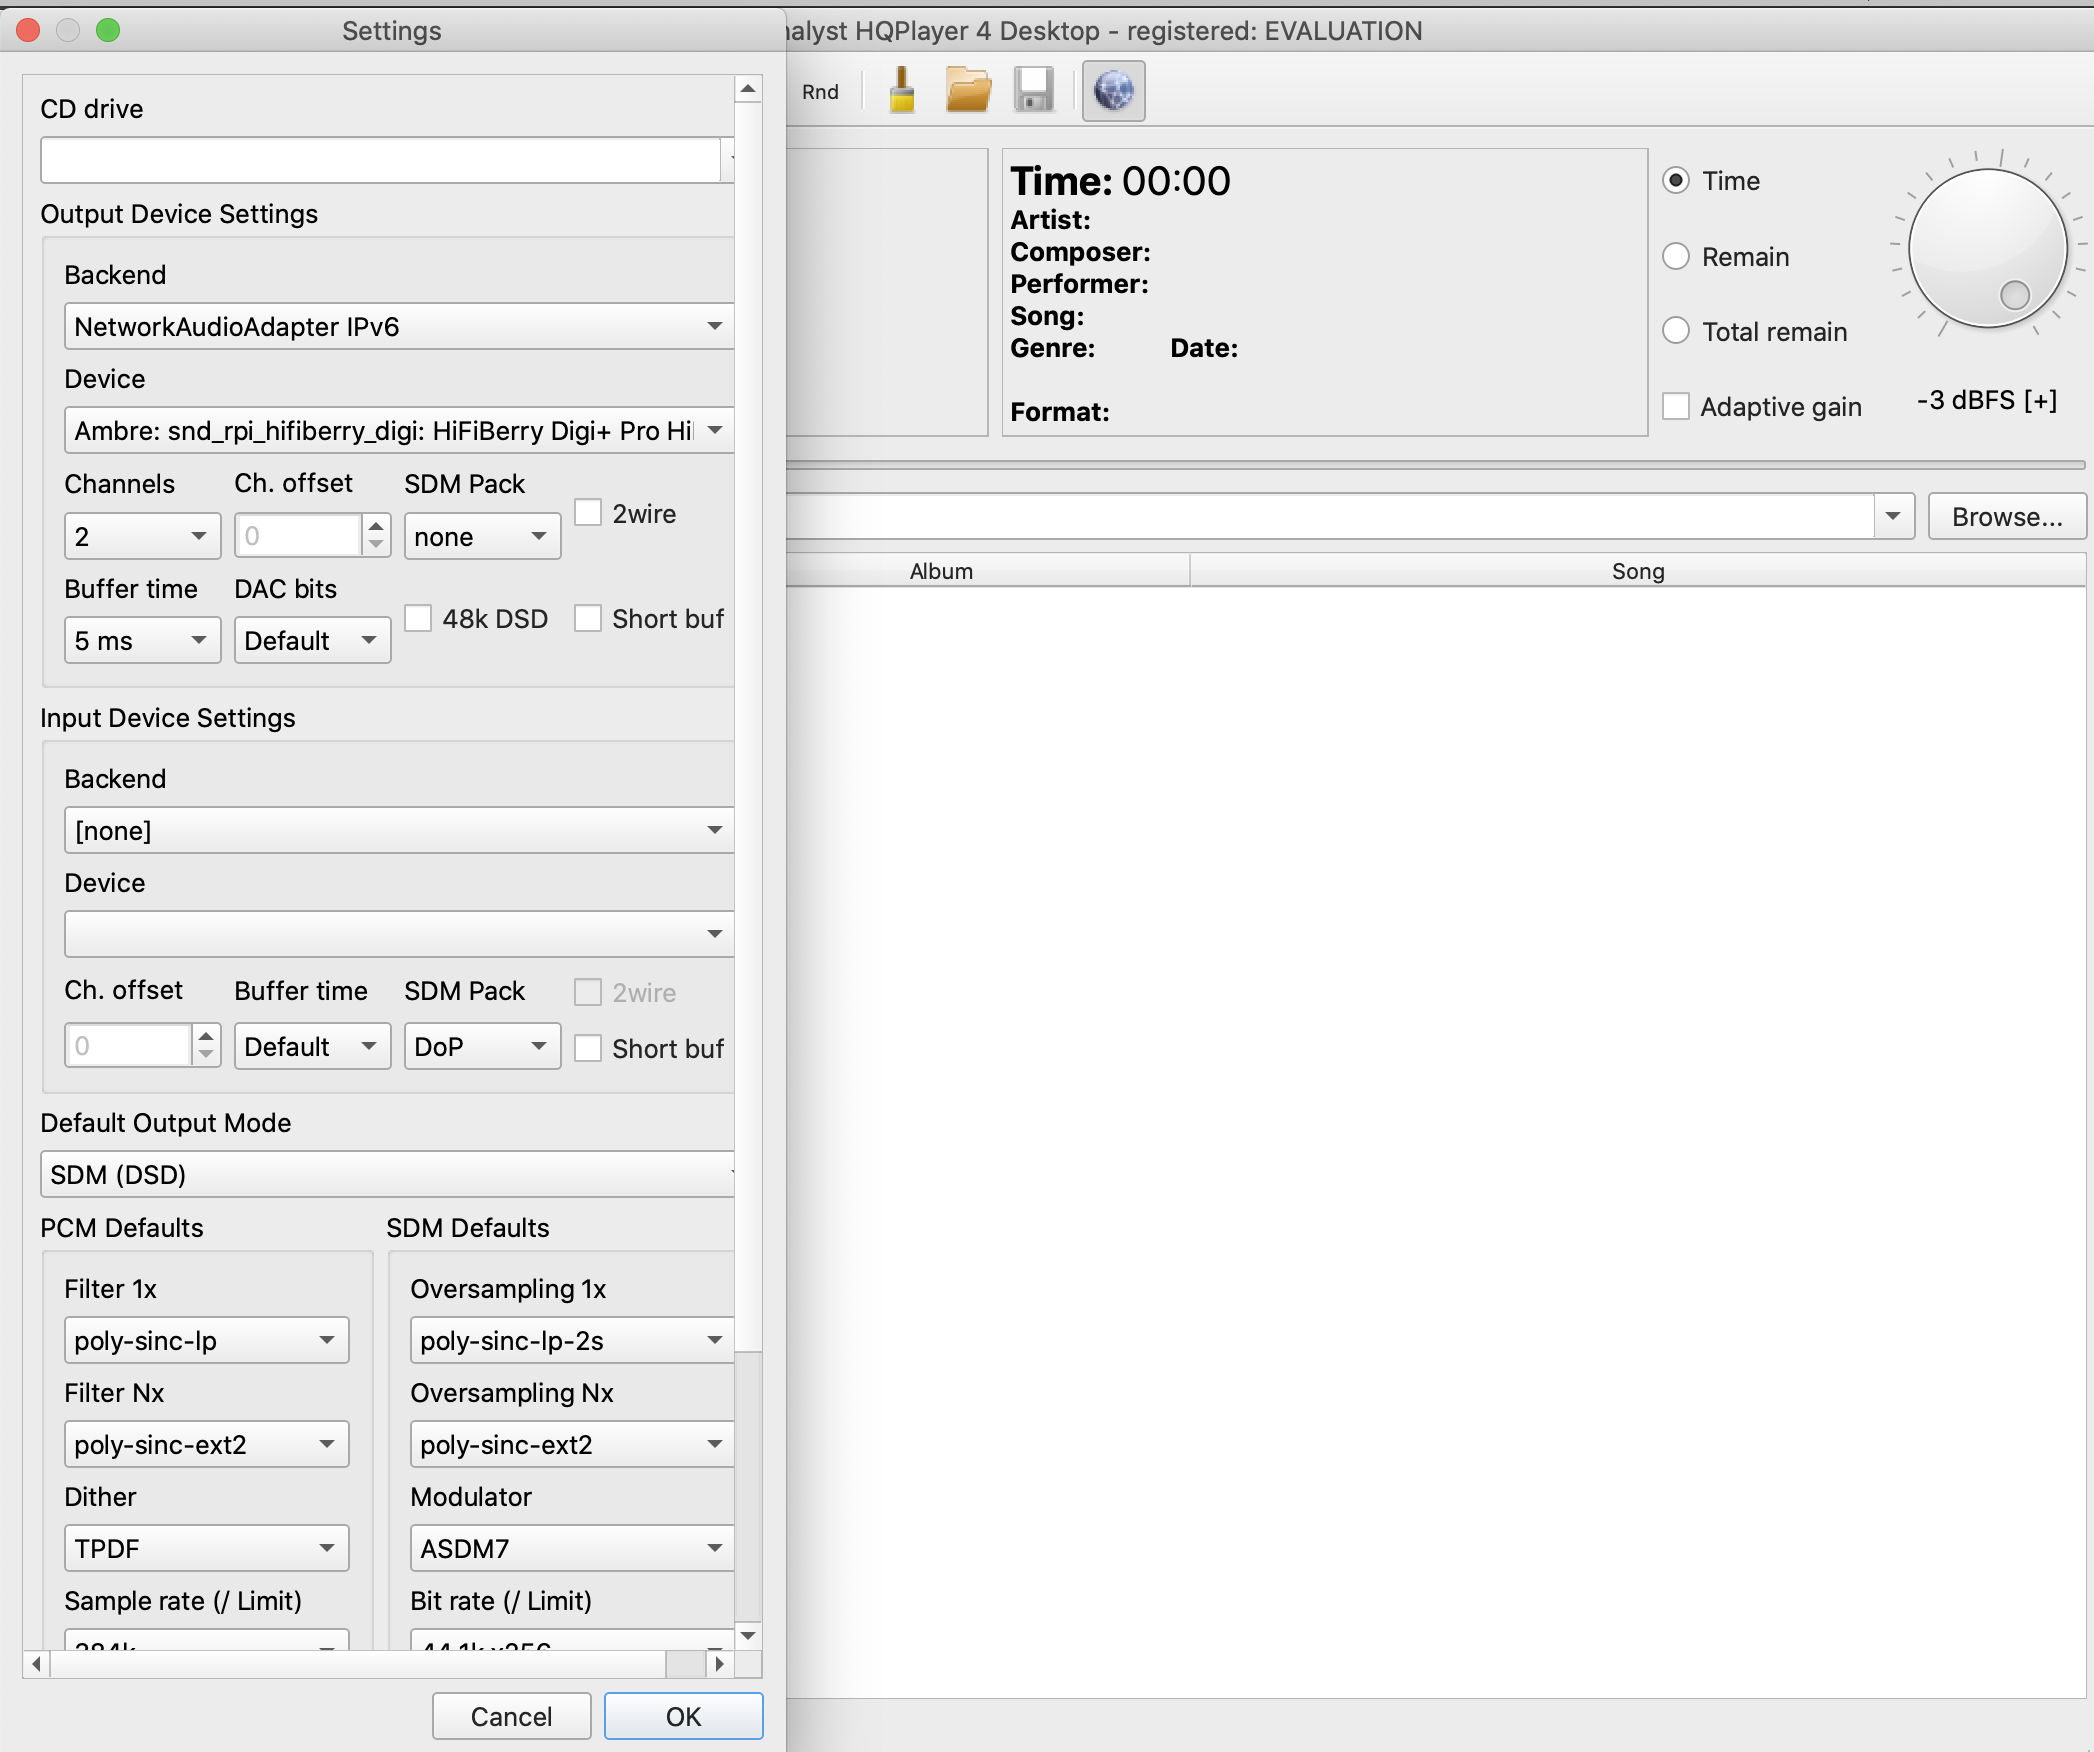The width and height of the screenshot is (2094, 1752).
Task: Toggle the globe network toolbar icon
Action: pos(1113,91)
